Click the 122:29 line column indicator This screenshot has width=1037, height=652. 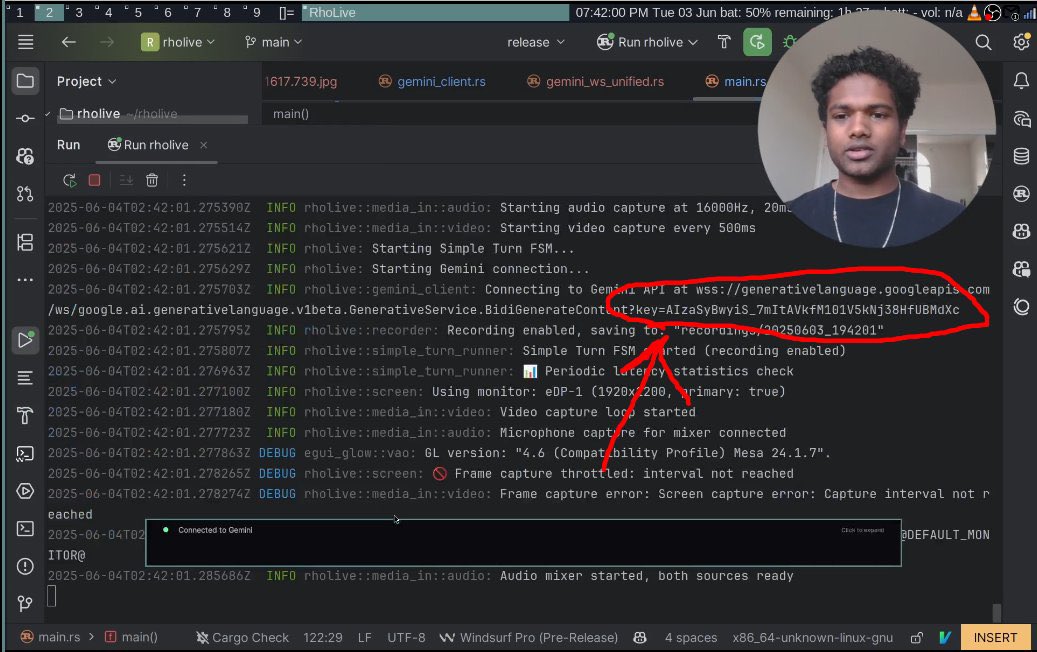[323, 637]
